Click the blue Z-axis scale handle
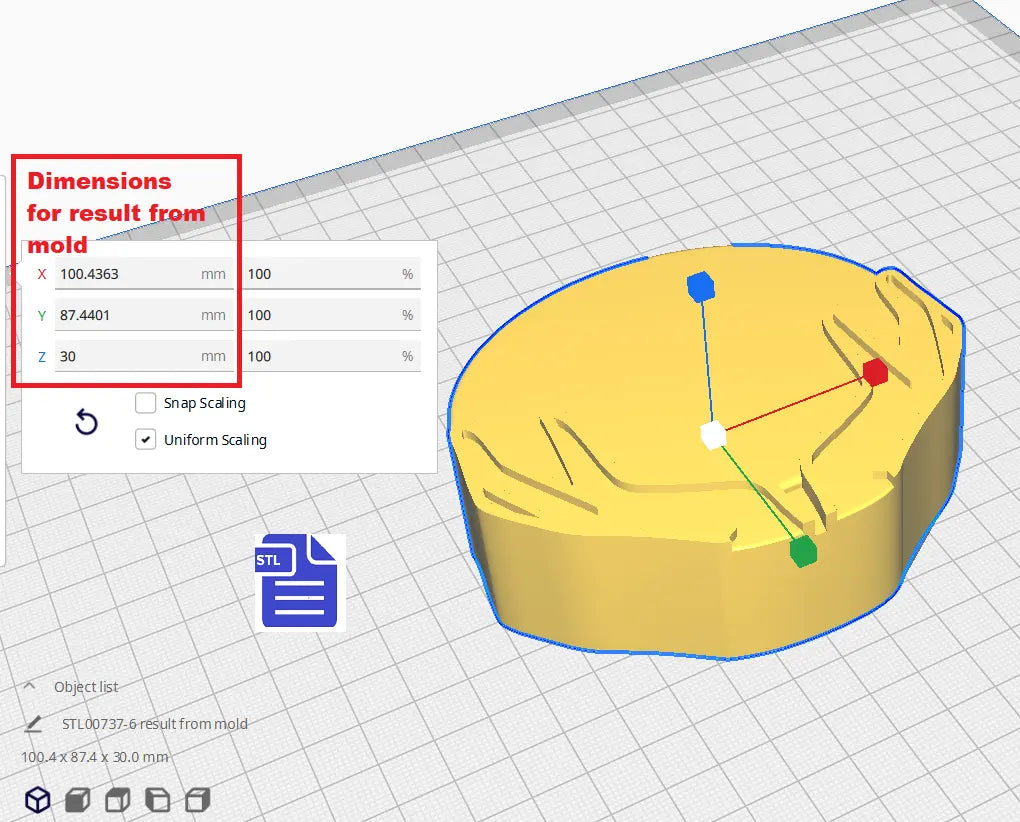 coord(701,287)
